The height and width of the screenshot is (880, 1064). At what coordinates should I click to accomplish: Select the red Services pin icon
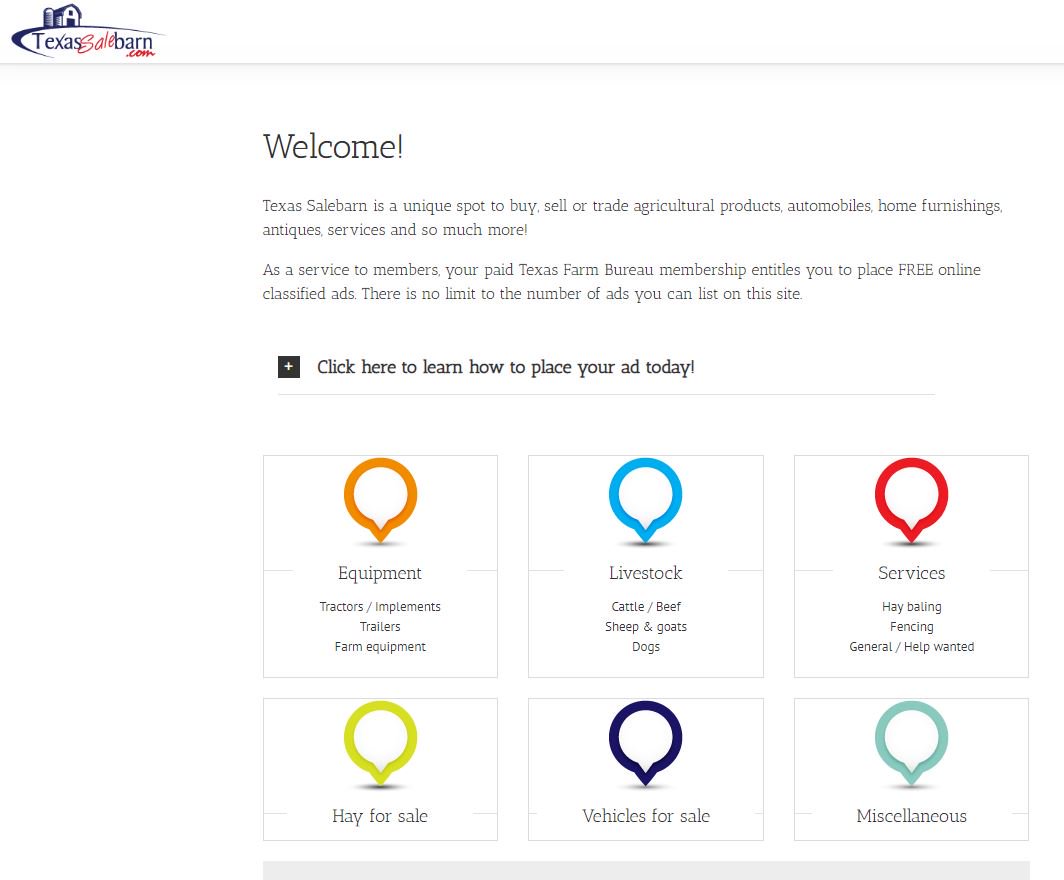[911, 501]
